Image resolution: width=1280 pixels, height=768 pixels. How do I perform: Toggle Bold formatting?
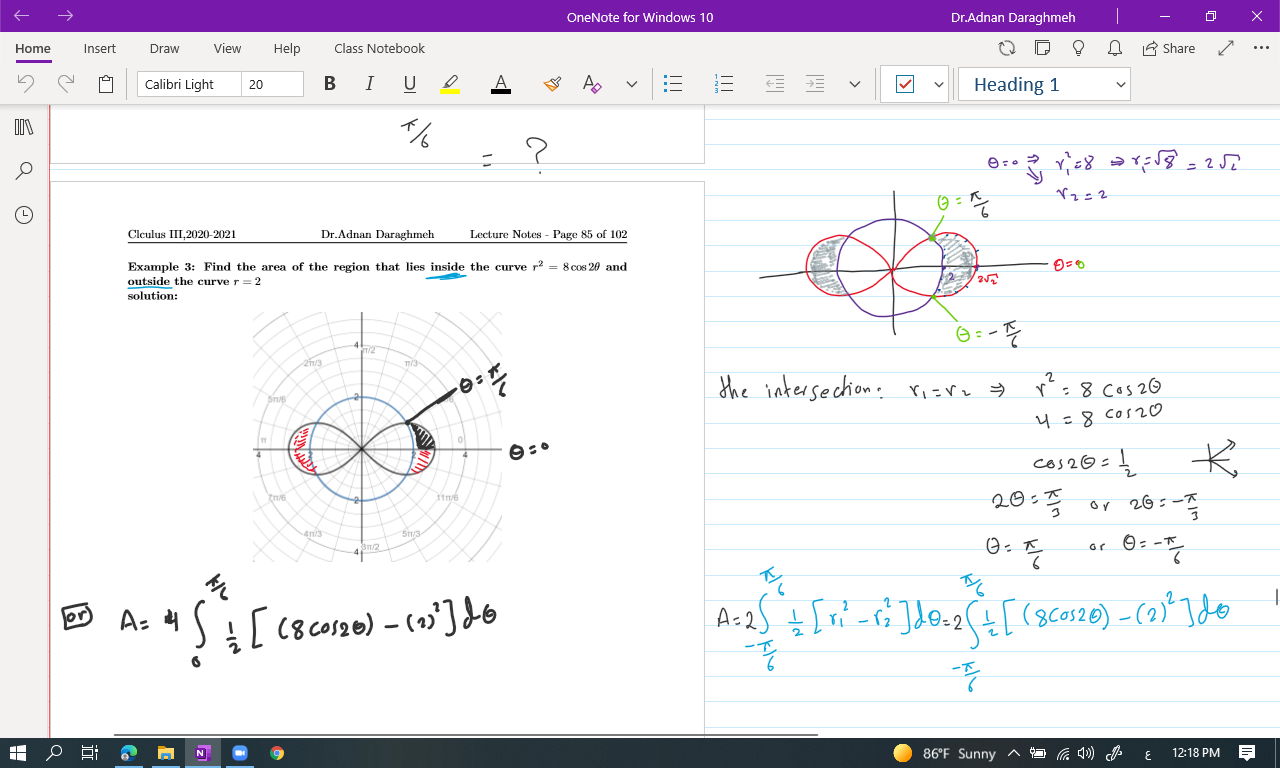[330, 84]
